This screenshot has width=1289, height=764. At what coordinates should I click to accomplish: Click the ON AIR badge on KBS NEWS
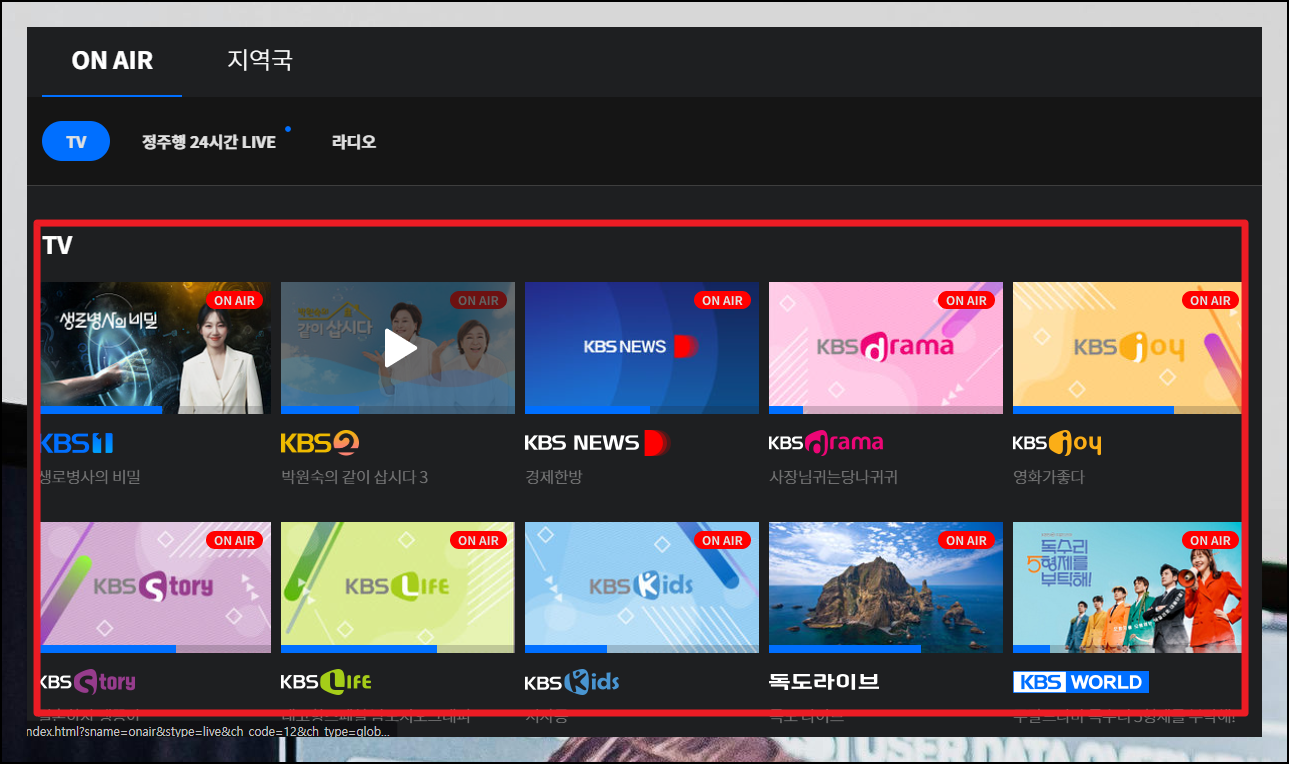tap(723, 300)
